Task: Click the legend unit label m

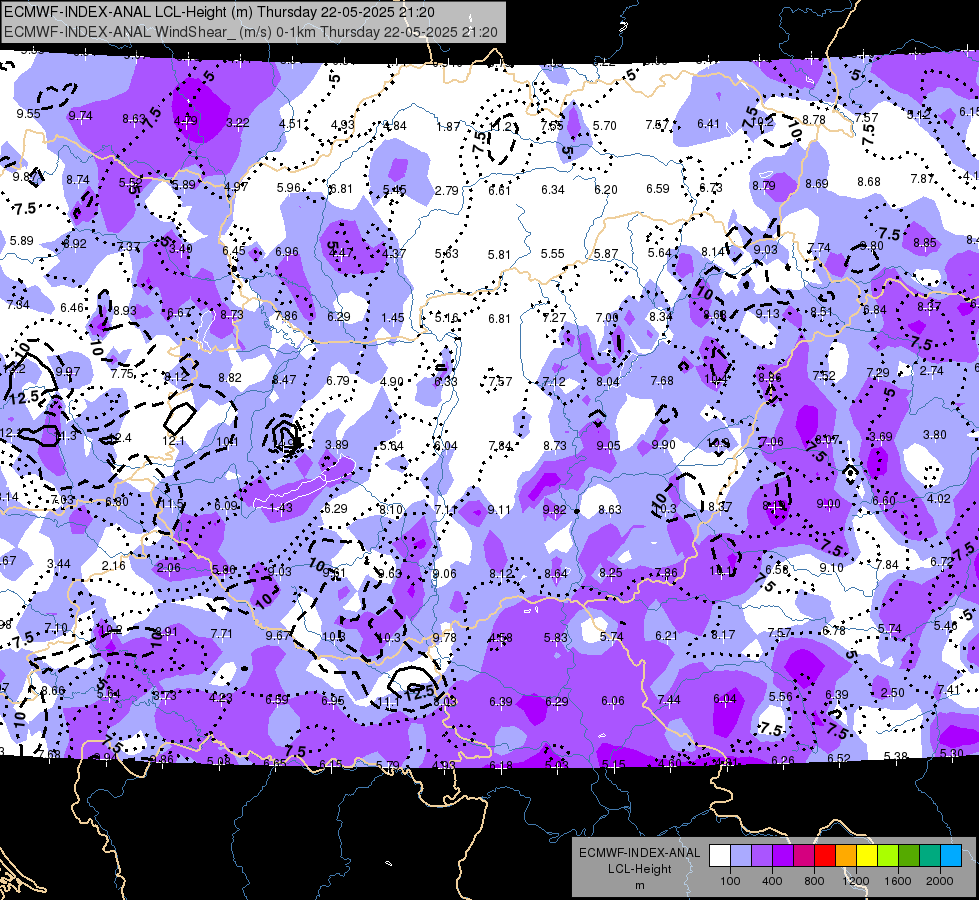Action: click(639, 886)
